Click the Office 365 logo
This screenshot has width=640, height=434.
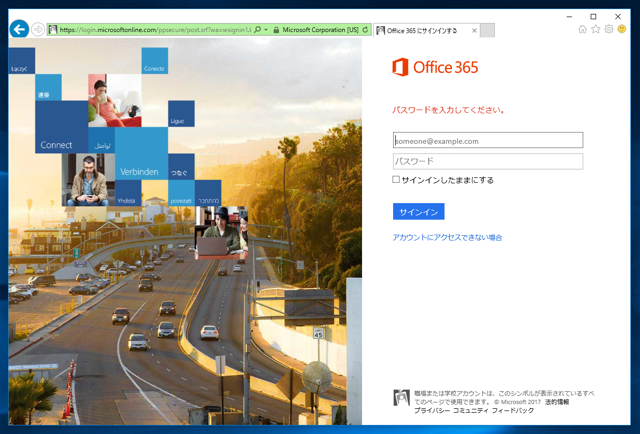tap(435, 67)
